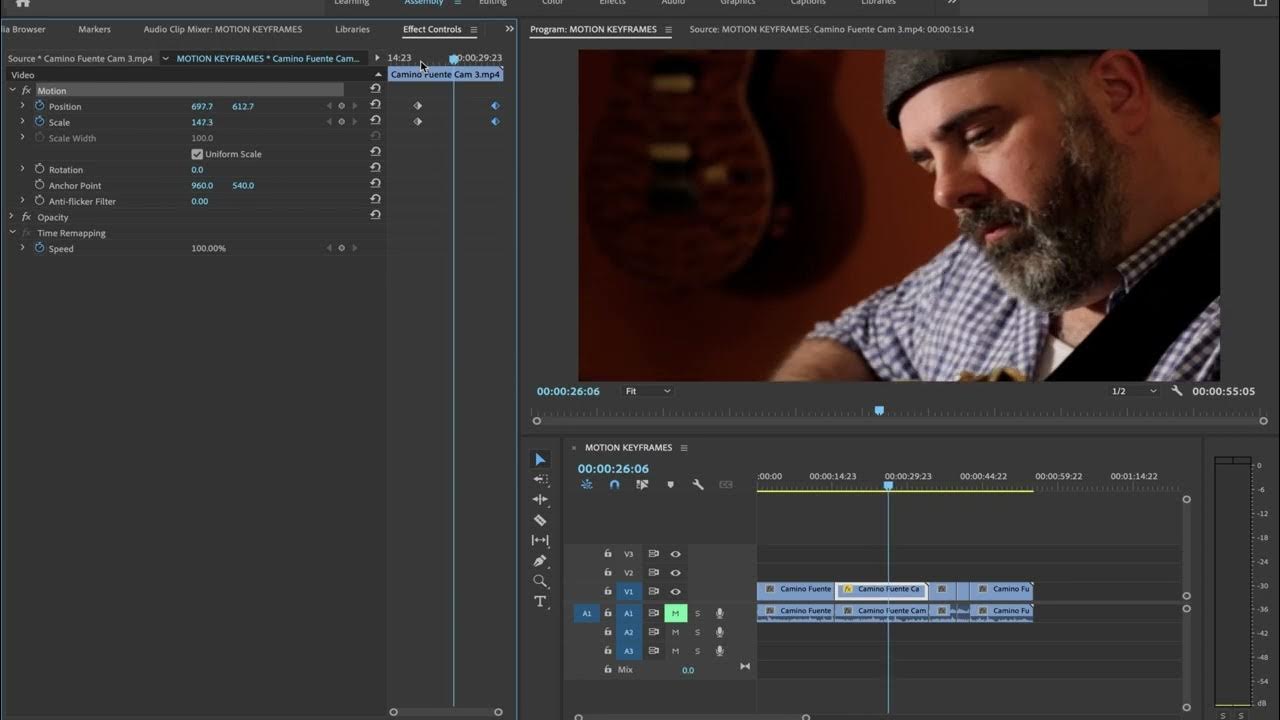Viewport: 1280px width, 720px height.
Task: Enable voice-over record on A1
Action: (x=719, y=613)
